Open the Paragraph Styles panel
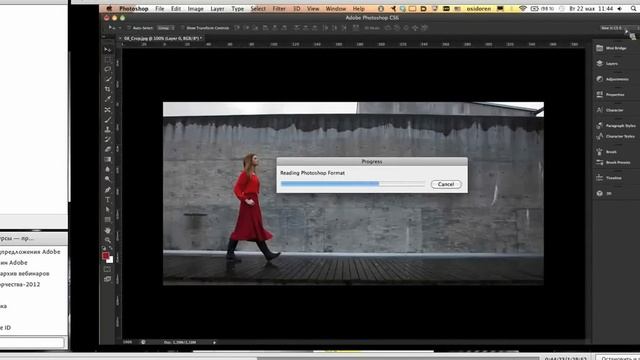This screenshot has width=640, height=360. tap(616, 126)
